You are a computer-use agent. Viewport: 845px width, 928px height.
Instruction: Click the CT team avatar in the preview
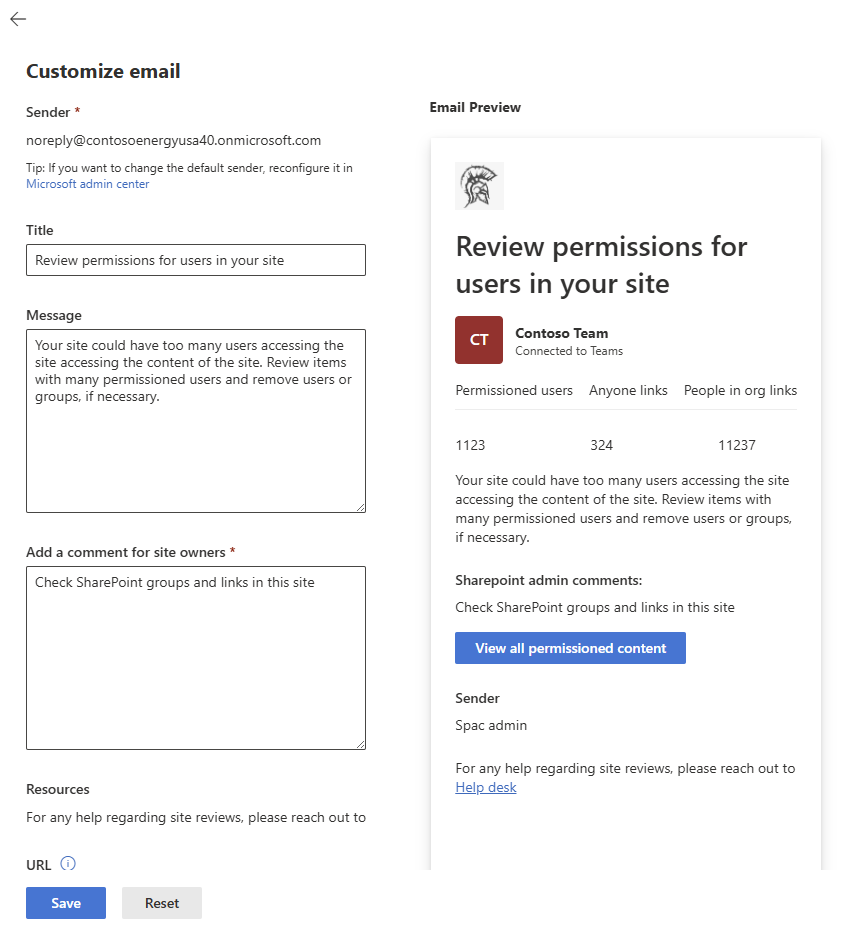click(478, 340)
